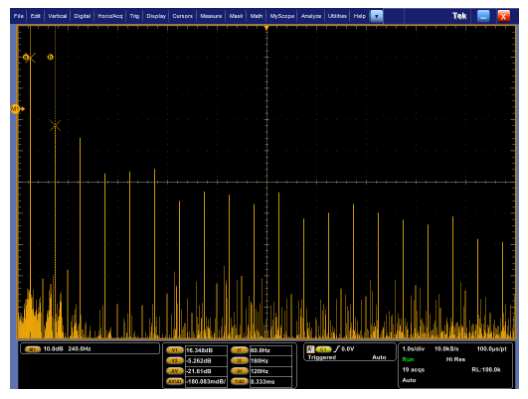The image size is (528, 399).
Task: Click the V2 cursor badge
Action: (175, 361)
